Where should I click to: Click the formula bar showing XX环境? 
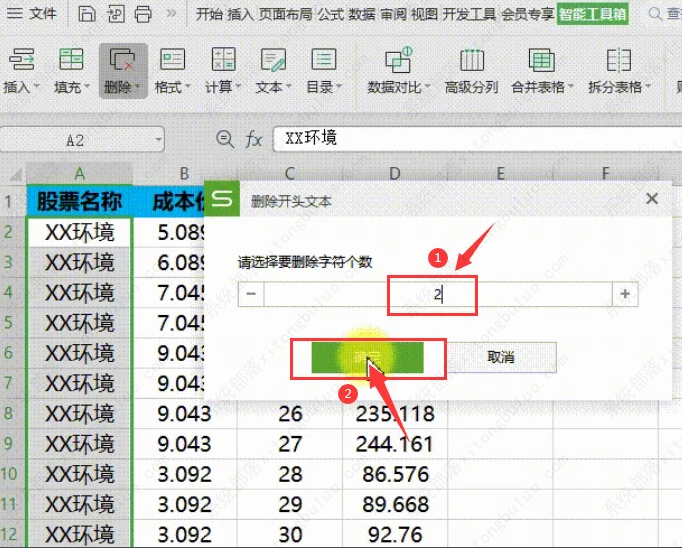point(477,139)
